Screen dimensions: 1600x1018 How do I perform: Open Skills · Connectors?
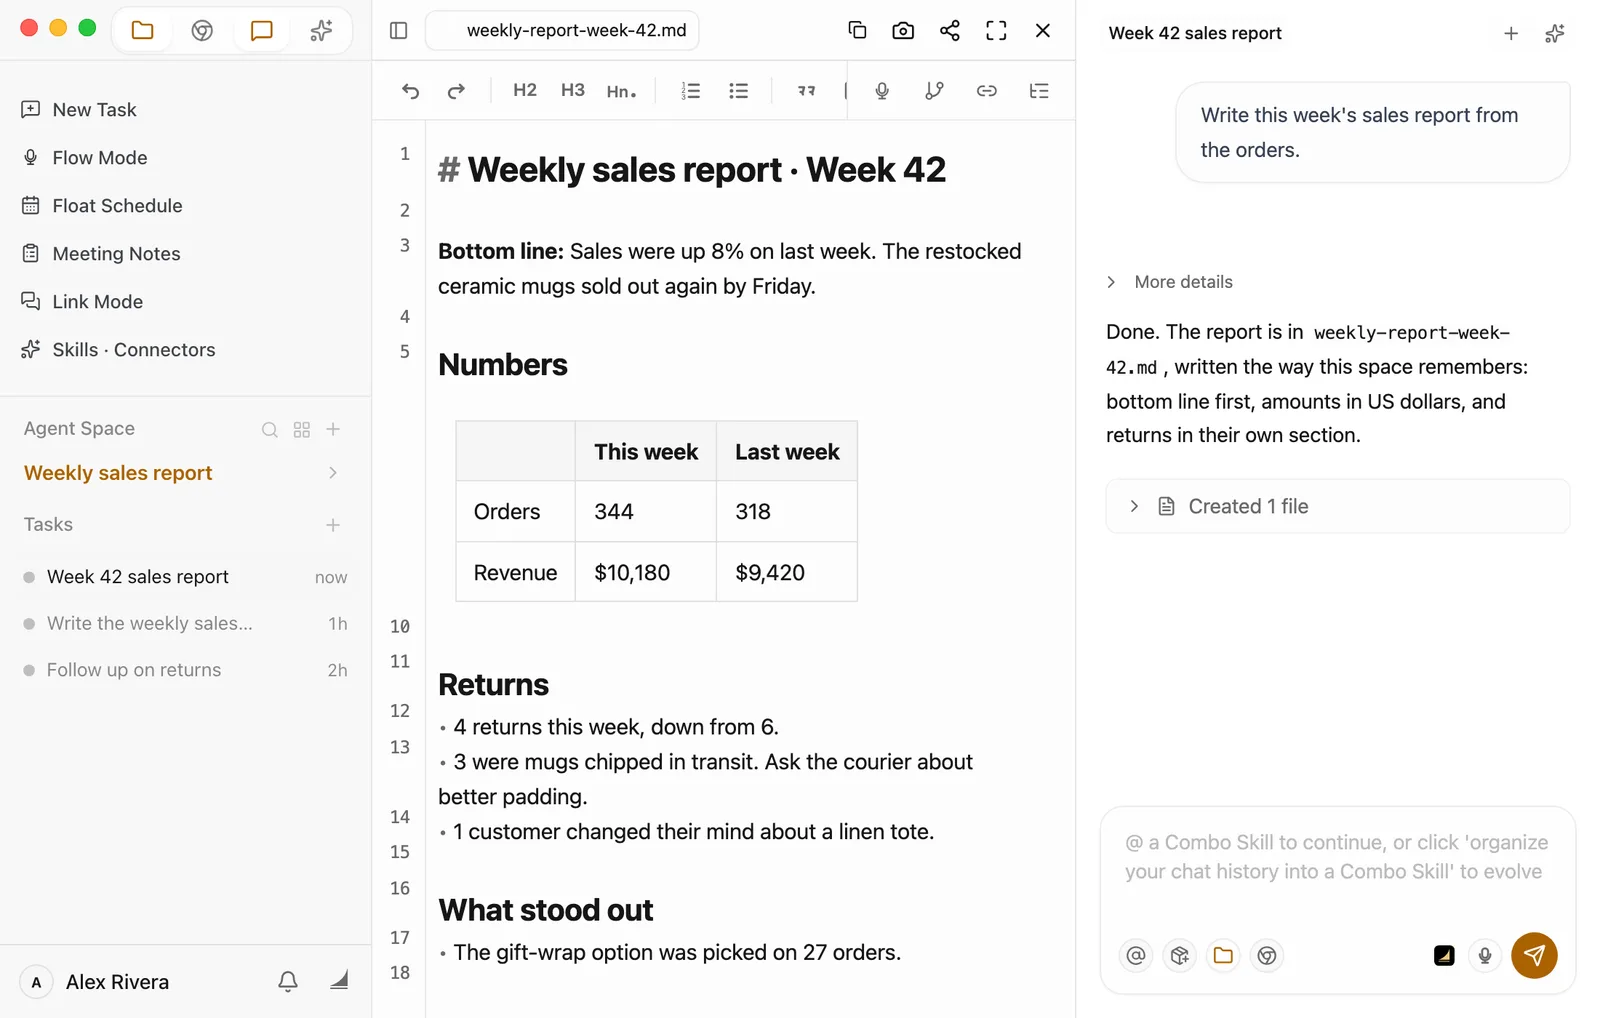(133, 349)
